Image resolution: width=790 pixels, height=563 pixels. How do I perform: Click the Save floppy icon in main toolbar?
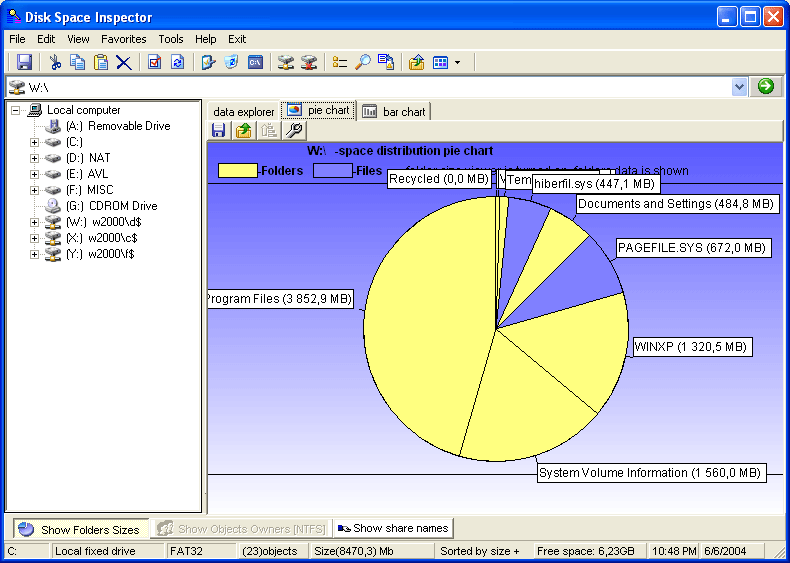[x=24, y=62]
